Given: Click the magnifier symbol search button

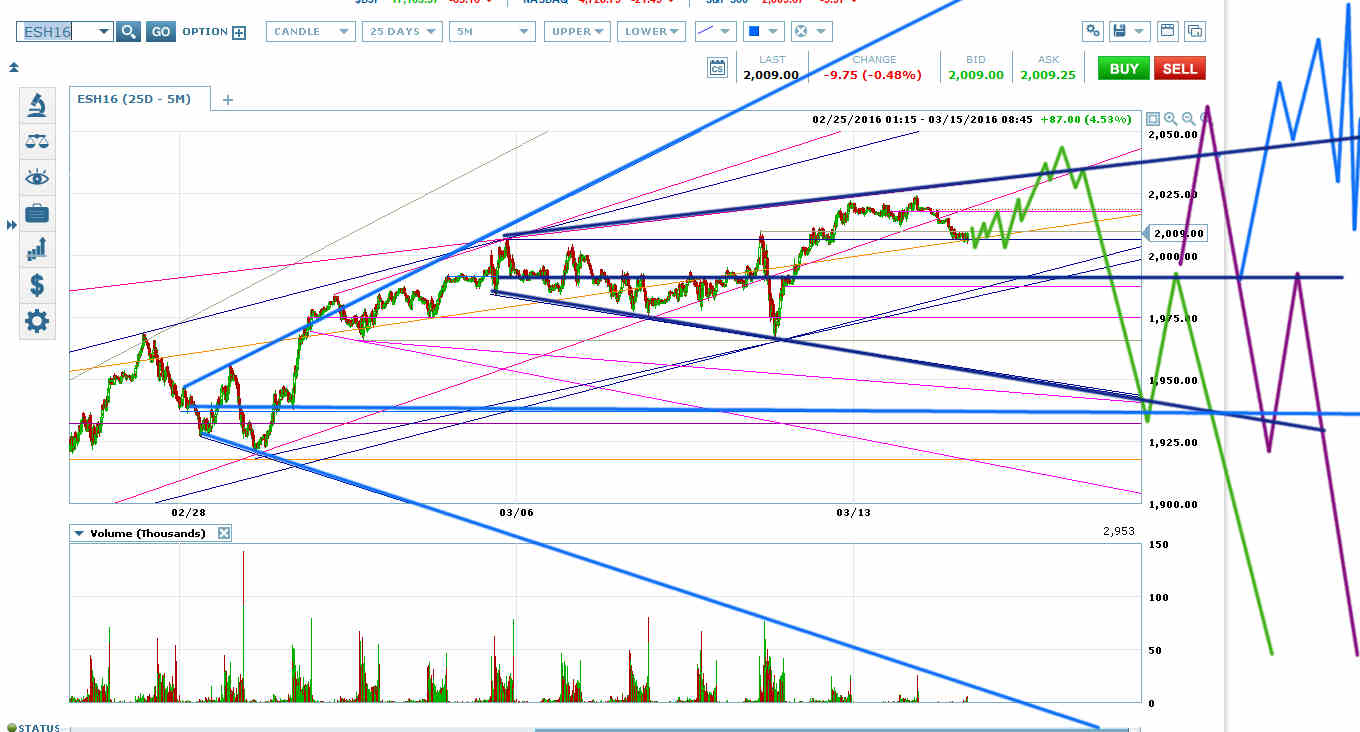Looking at the screenshot, I should (128, 32).
